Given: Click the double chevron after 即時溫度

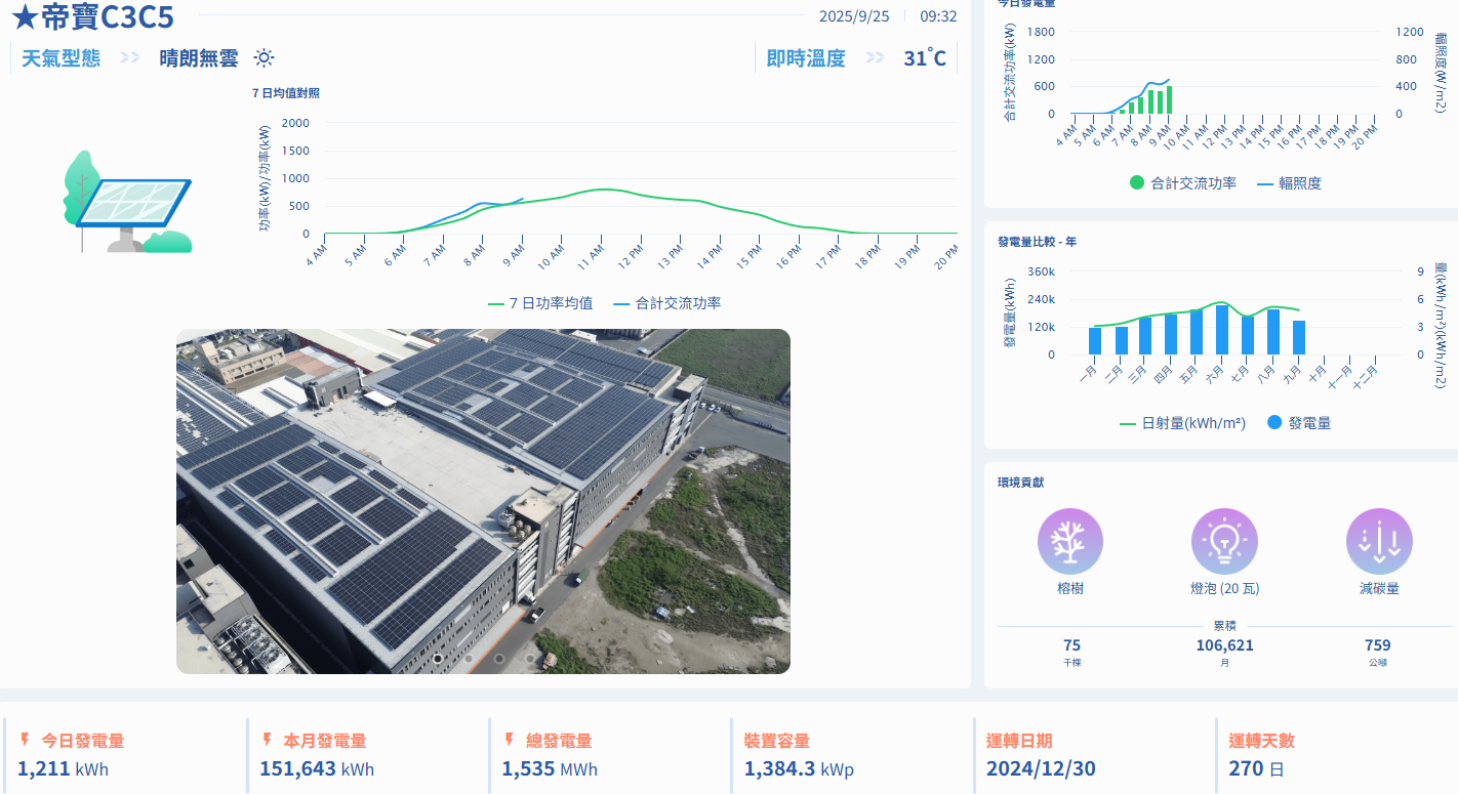Looking at the screenshot, I should 875,58.
